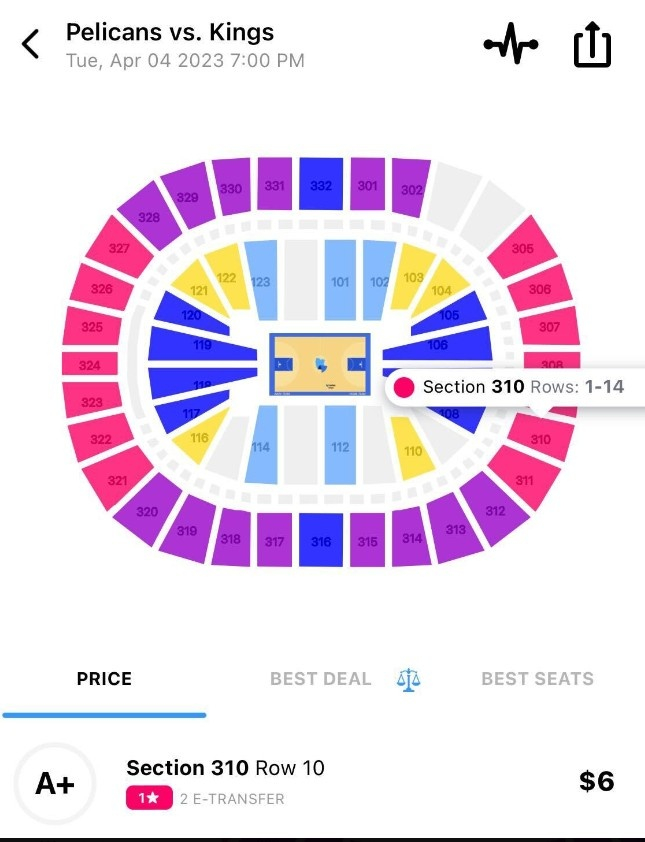645x842 pixels.
Task: Tap the pink 1-star badge
Action: (147, 799)
